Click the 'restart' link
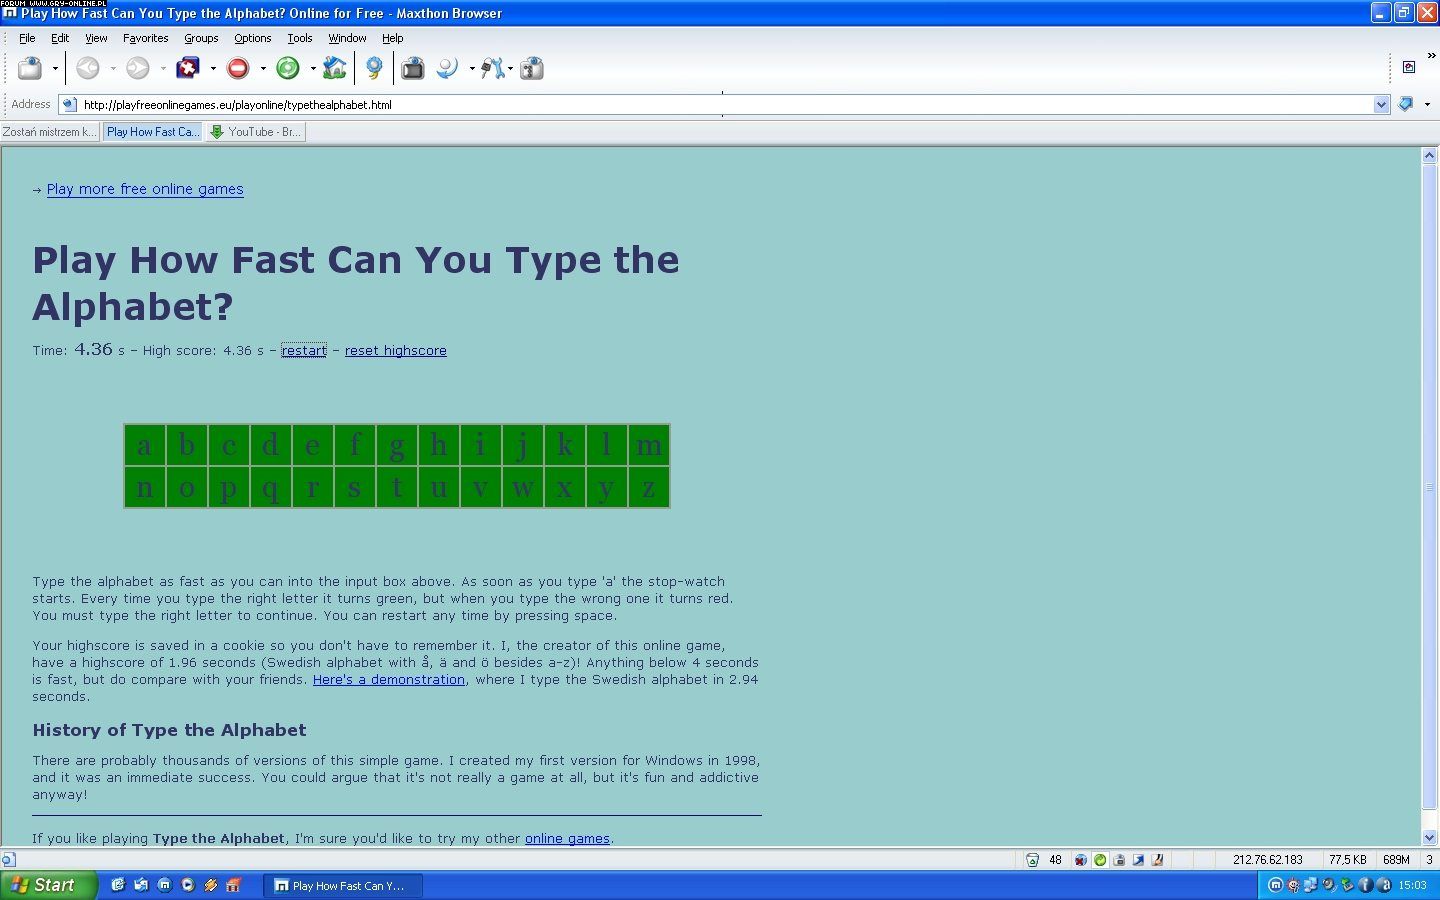The width and height of the screenshot is (1440, 900). [304, 350]
